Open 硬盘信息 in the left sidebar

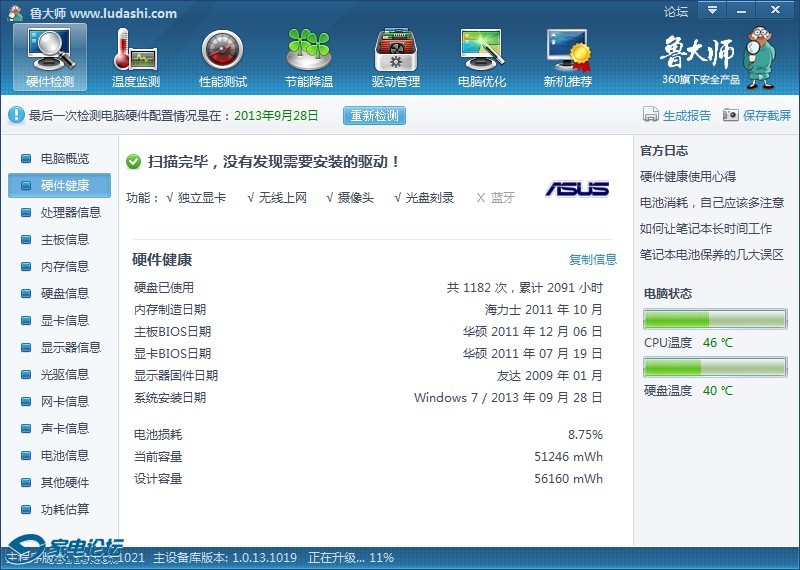click(64, 294)
